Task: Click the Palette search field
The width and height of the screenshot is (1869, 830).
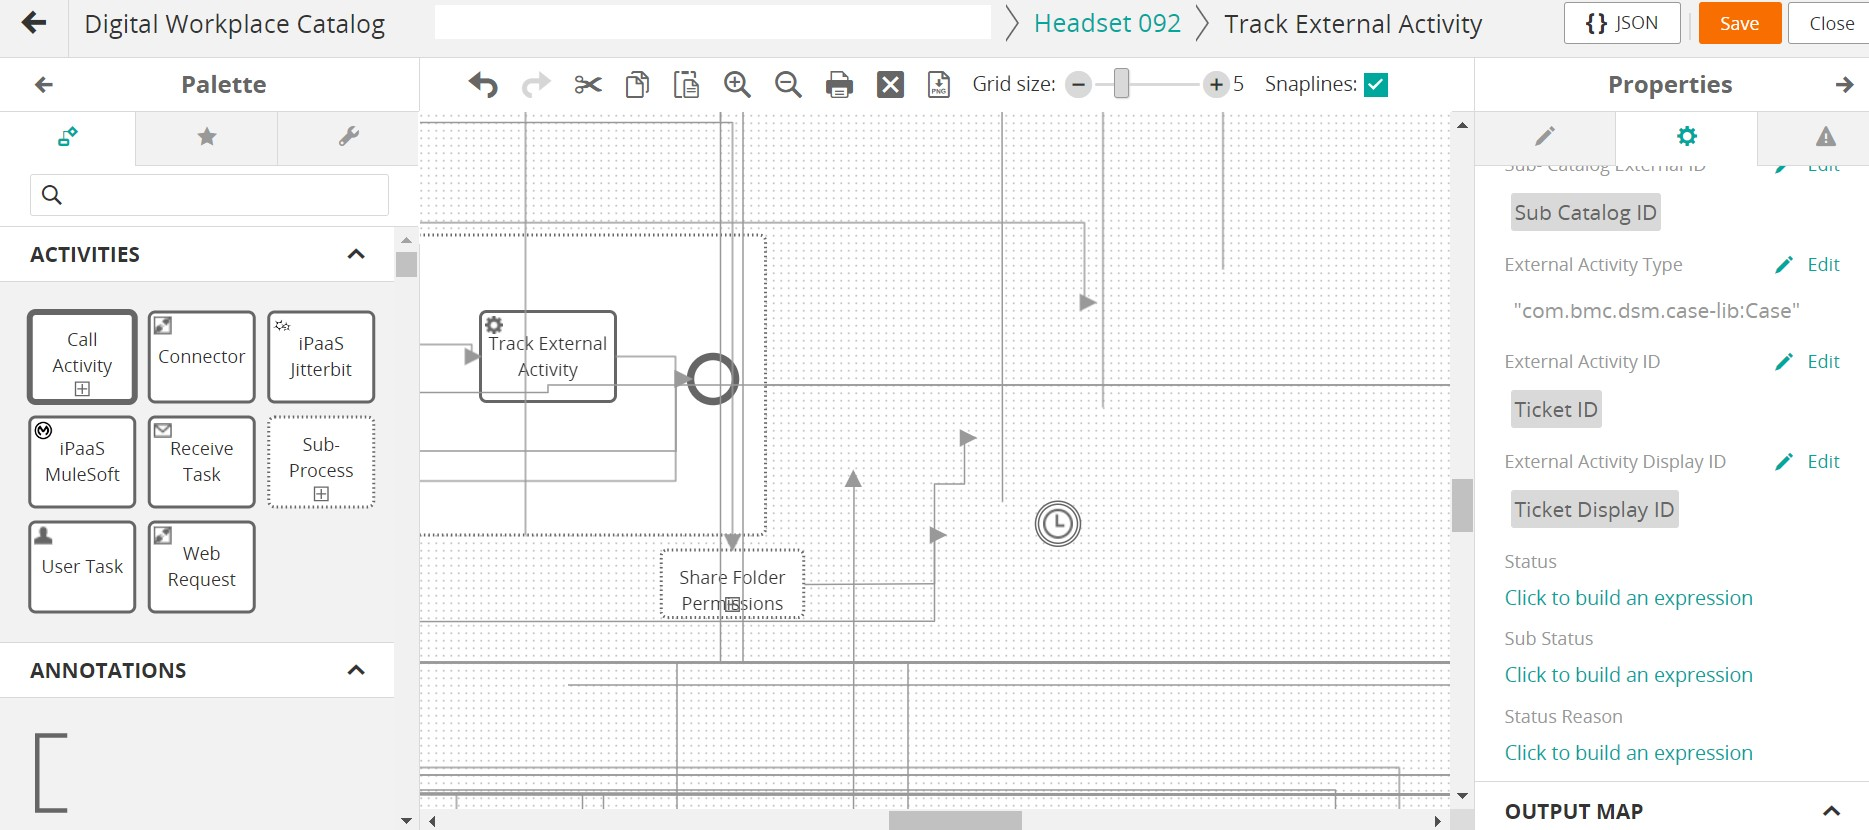Action: 209,195
